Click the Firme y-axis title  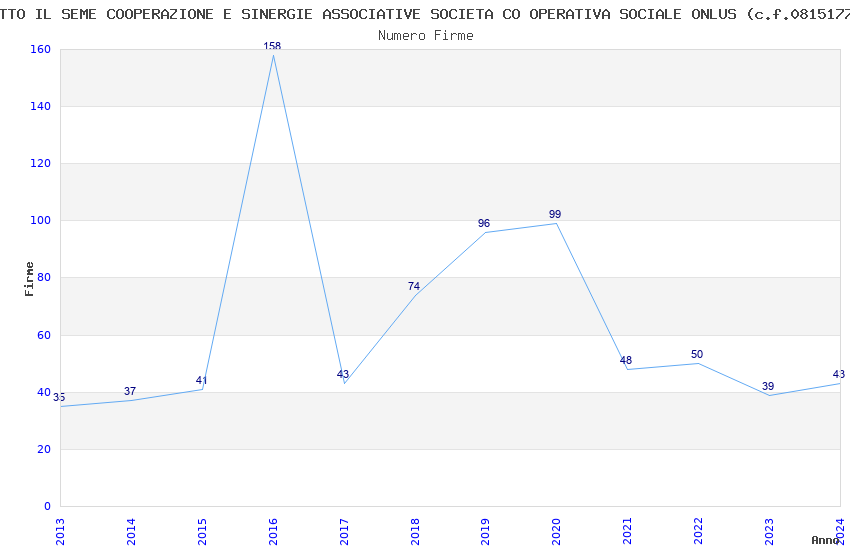(29, 279)
